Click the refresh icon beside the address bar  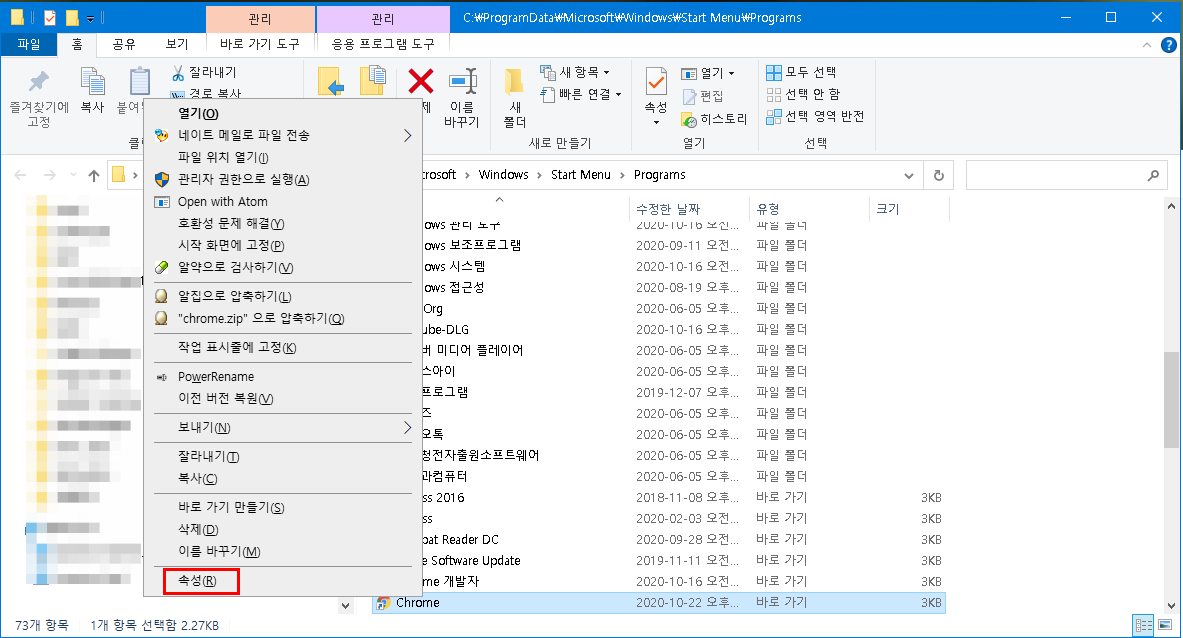coord(938,174)
